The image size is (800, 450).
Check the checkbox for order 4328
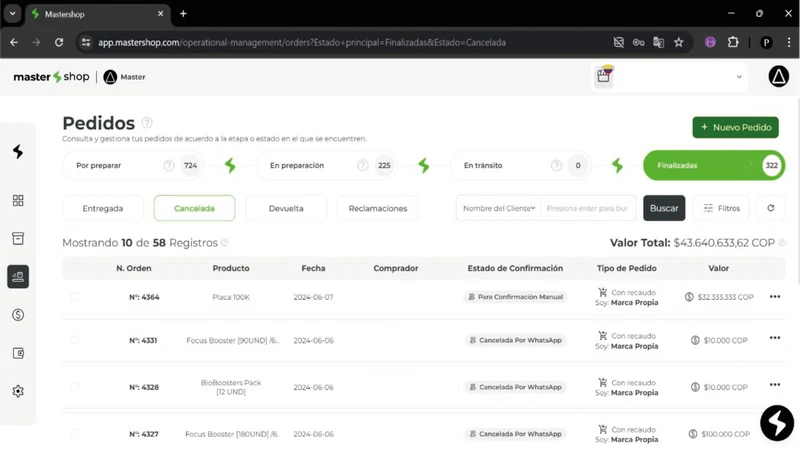tap(74, 387)
